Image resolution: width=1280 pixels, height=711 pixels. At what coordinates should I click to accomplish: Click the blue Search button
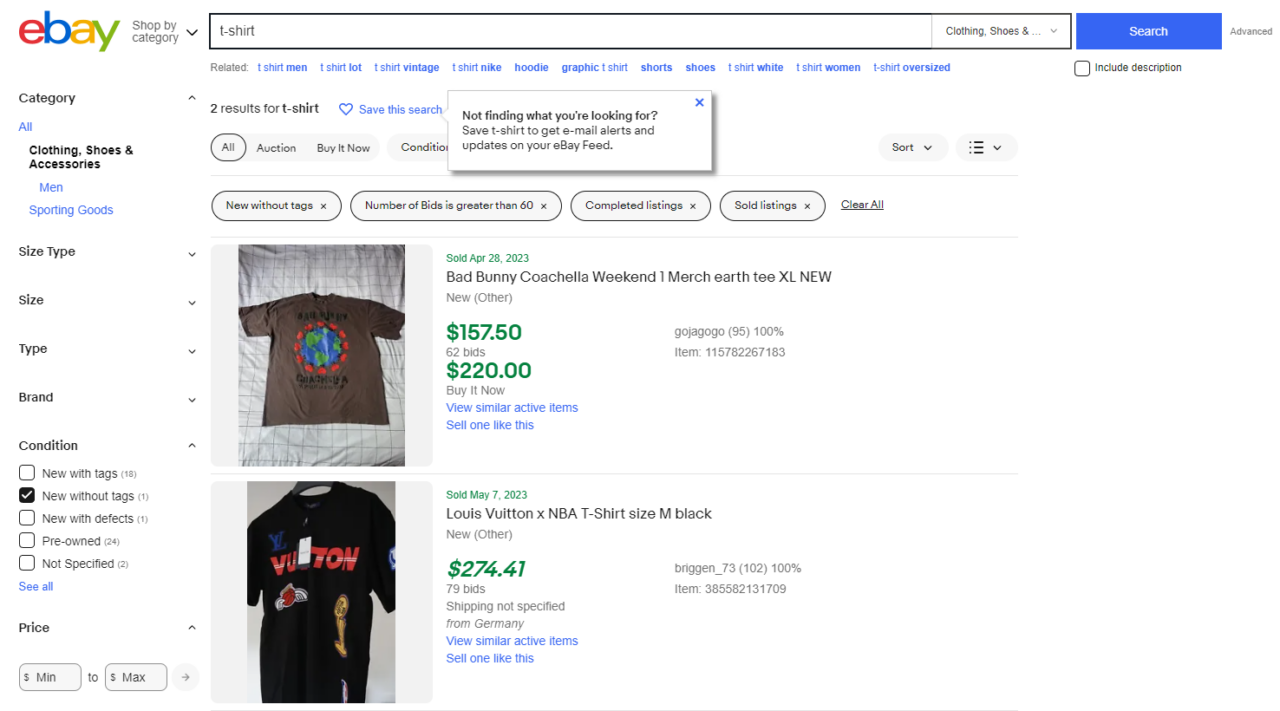coord(1148,31)
